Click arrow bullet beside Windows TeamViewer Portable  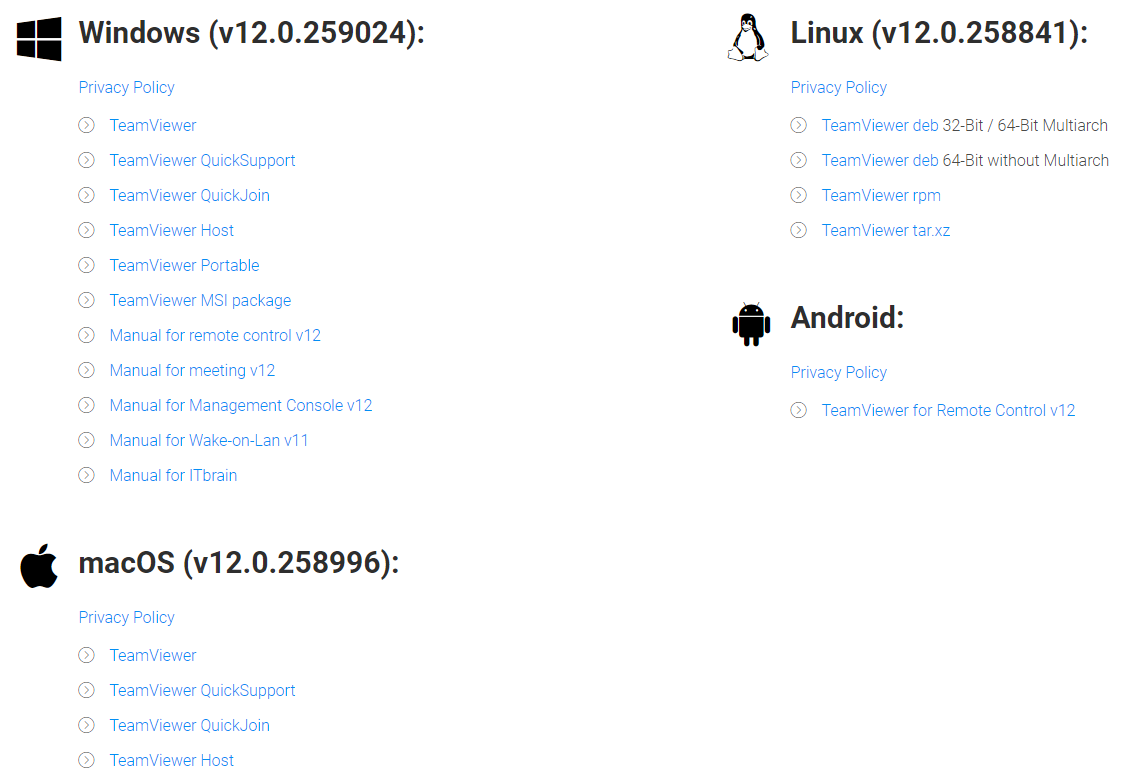click(x=87, y=265)
